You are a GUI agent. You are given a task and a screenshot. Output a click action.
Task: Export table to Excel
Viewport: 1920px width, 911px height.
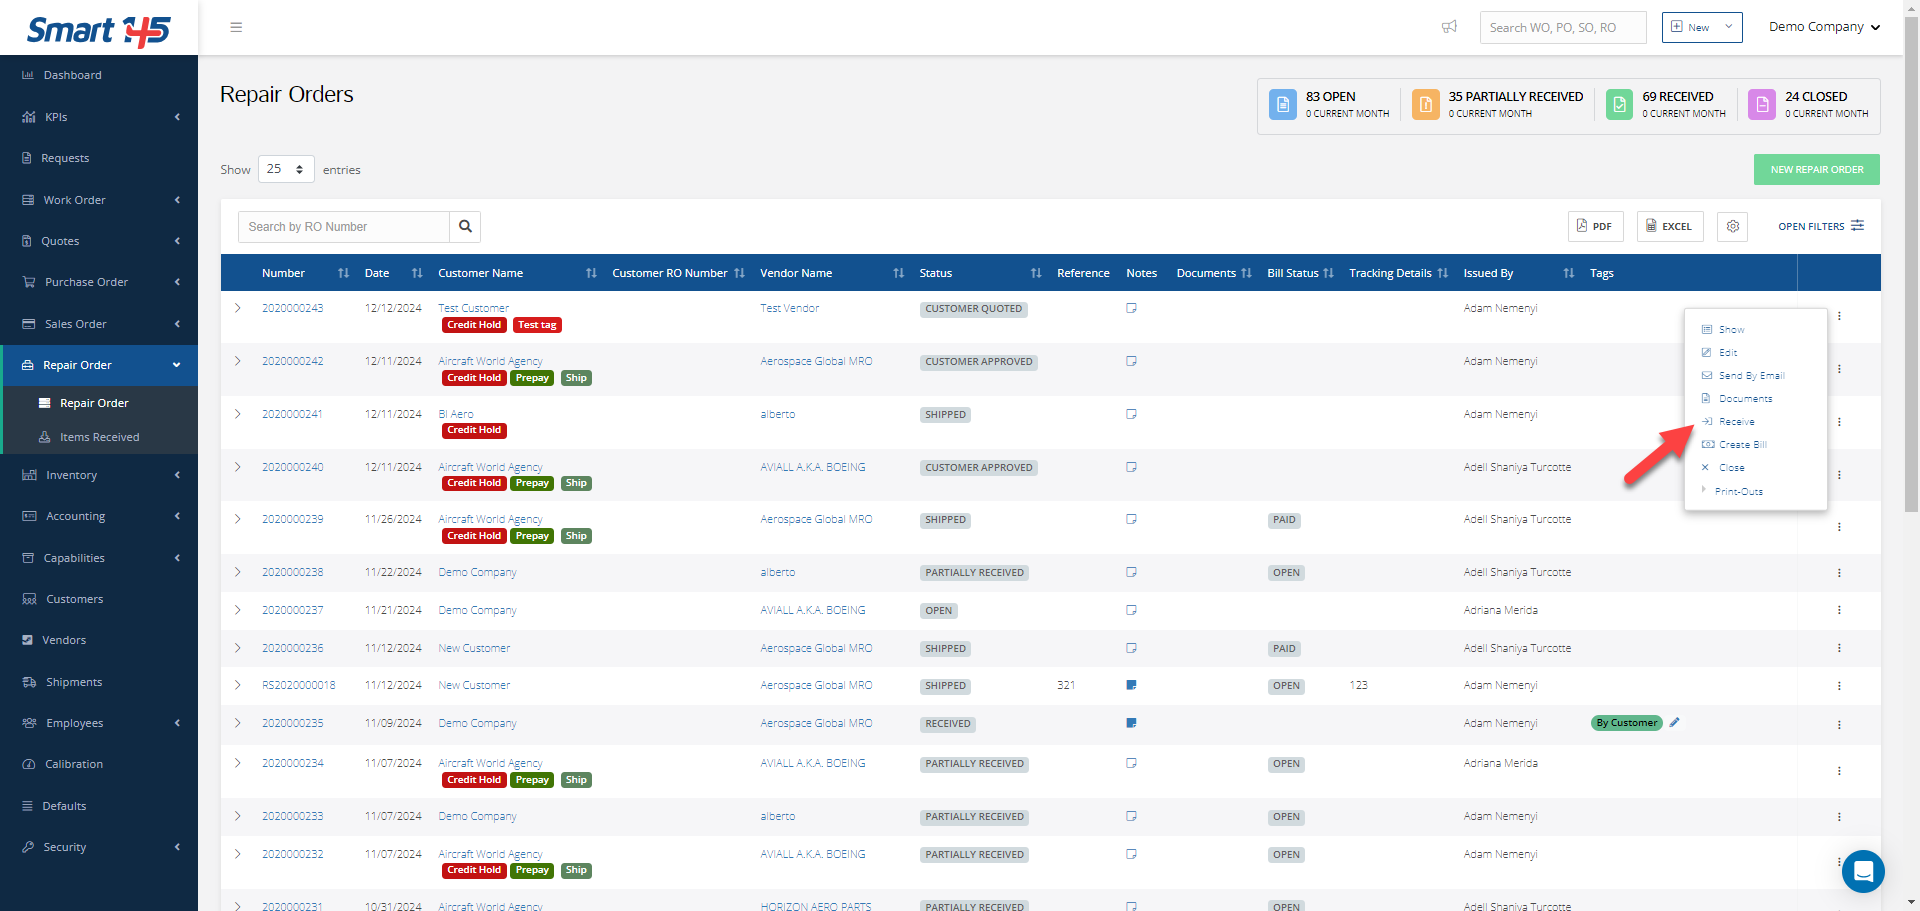(1669, 227)
